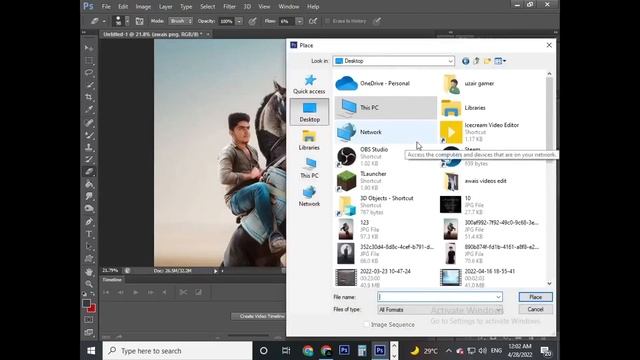Open This PC in Place dialog sidebar
The image size is (640, 360).
pos(309,168)
